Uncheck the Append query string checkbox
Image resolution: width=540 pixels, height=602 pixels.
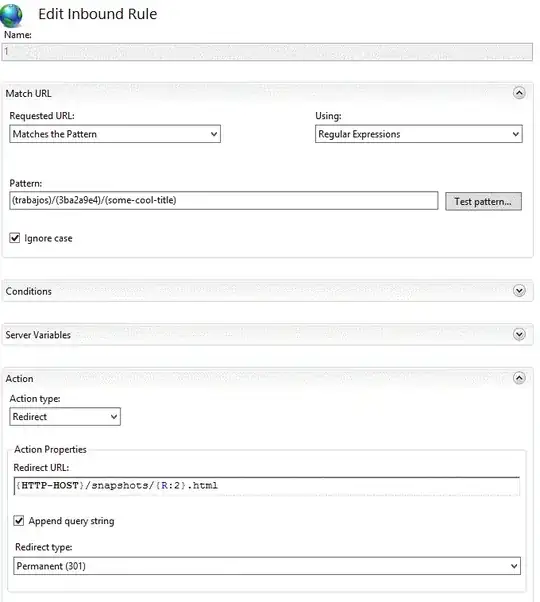19,521
